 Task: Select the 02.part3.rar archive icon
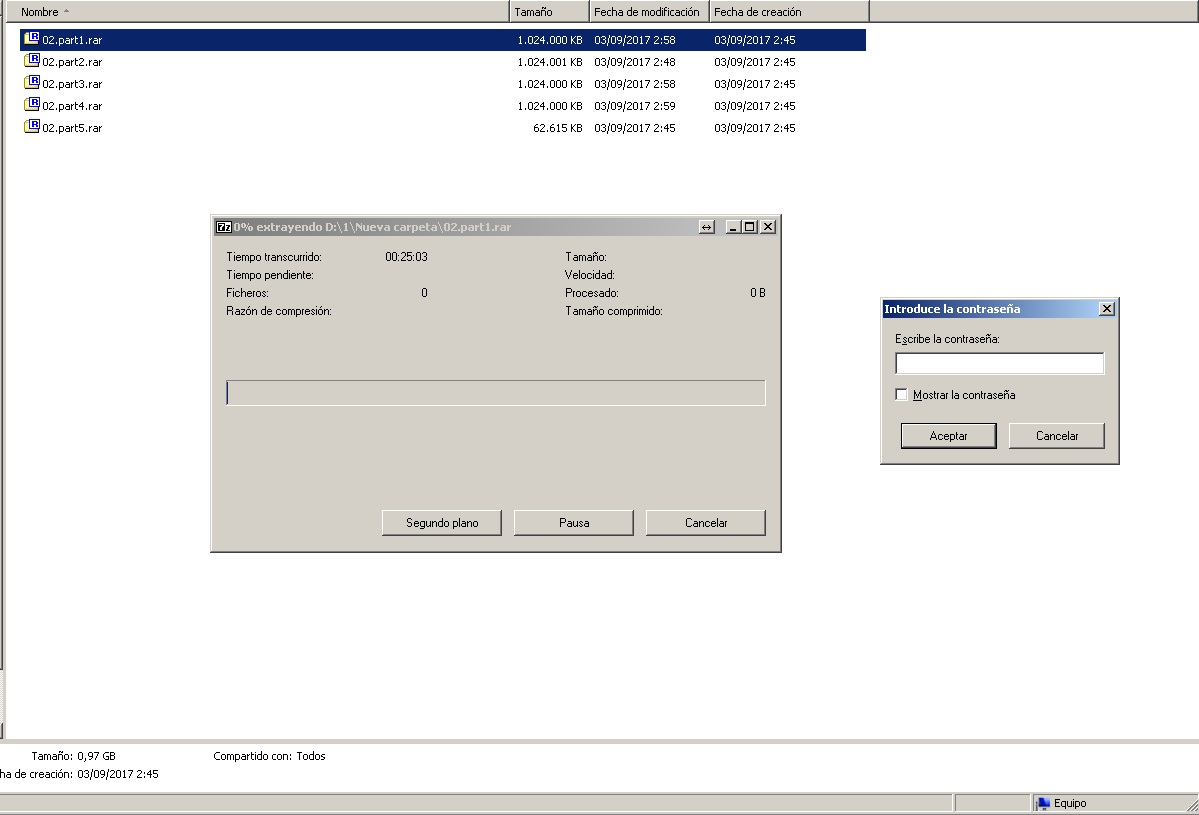click(x=31, y=83)
